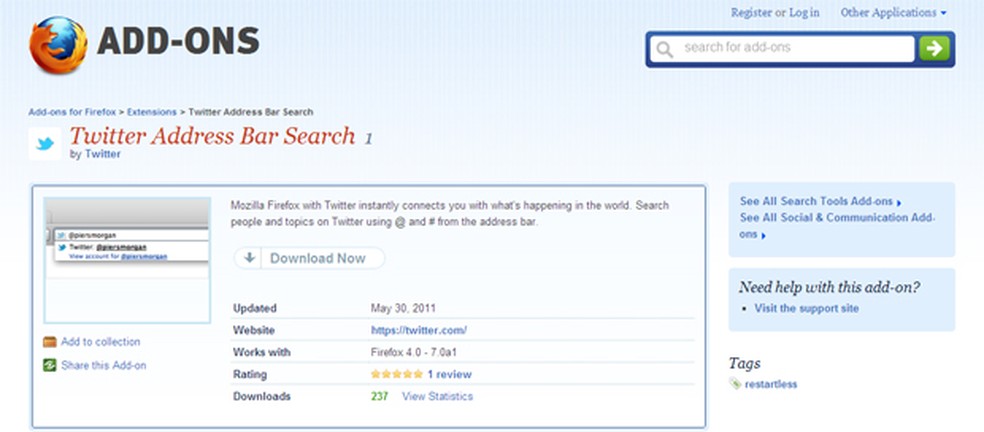The width and height of the screenshot is (984, 432).
Task: Click the Share this Add-on green icon
Action: 50,365
